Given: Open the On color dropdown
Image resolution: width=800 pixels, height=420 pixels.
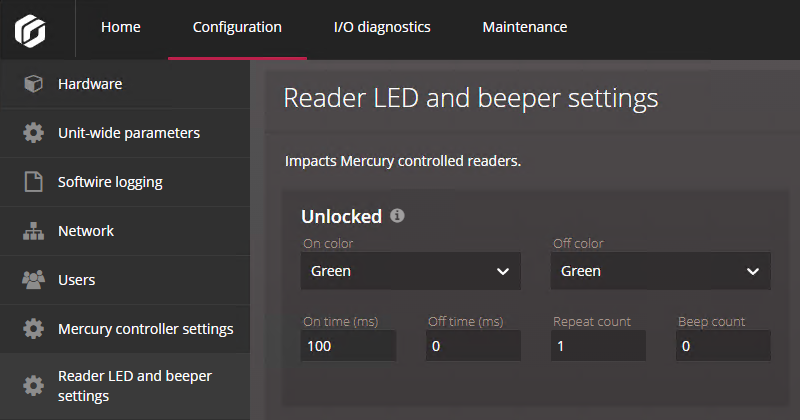Looking at the screenshot, I should tap(410, 271).
